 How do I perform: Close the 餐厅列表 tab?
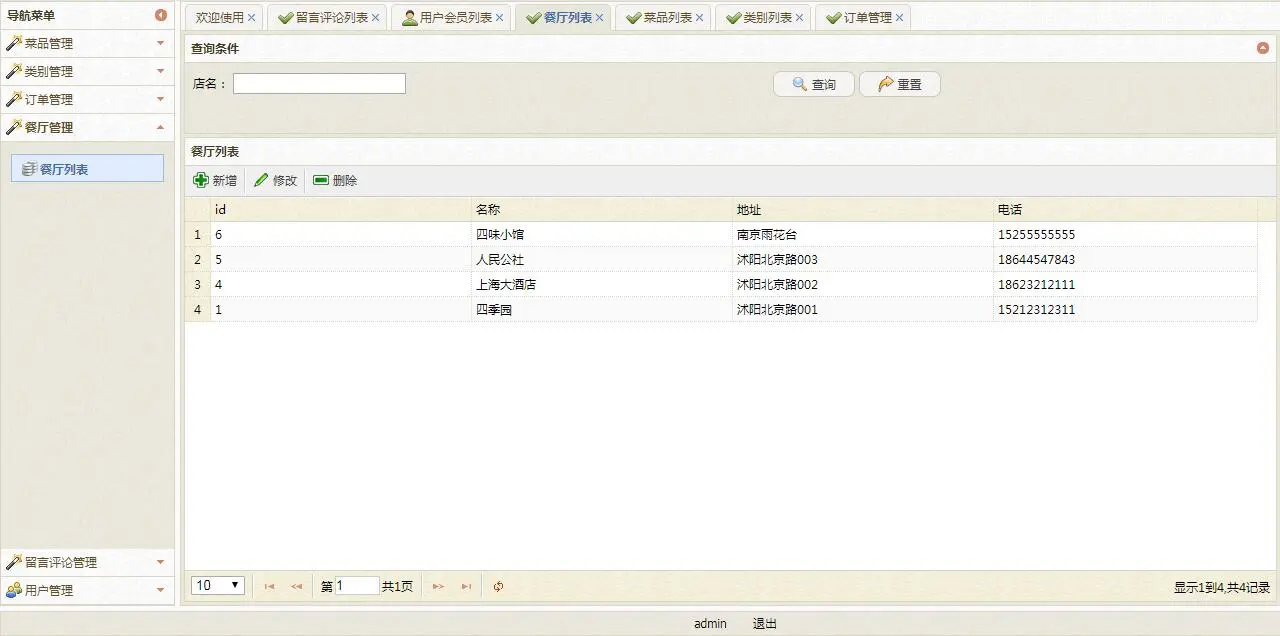600,18
